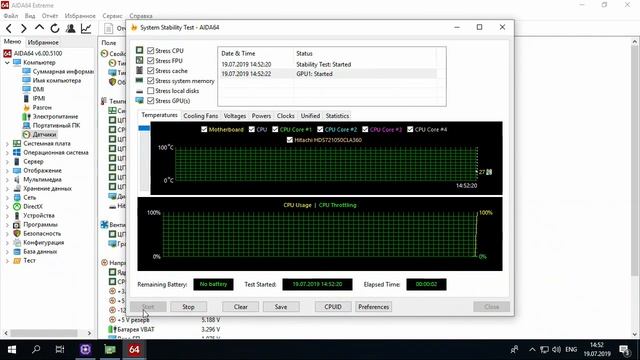
Task: Enable Stress local disks checkbox
Action: [x=151, y=91]
